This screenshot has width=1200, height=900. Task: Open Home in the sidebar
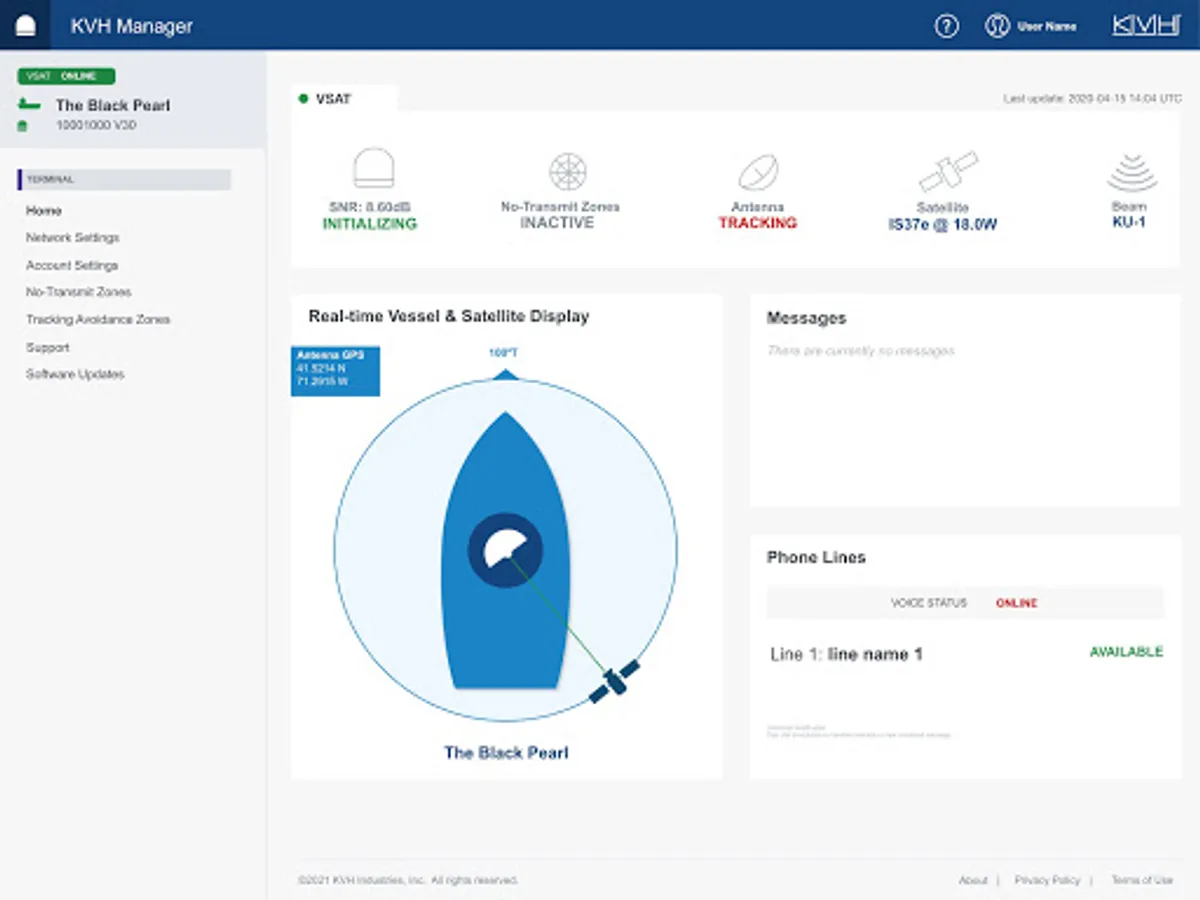coord(44,211)
